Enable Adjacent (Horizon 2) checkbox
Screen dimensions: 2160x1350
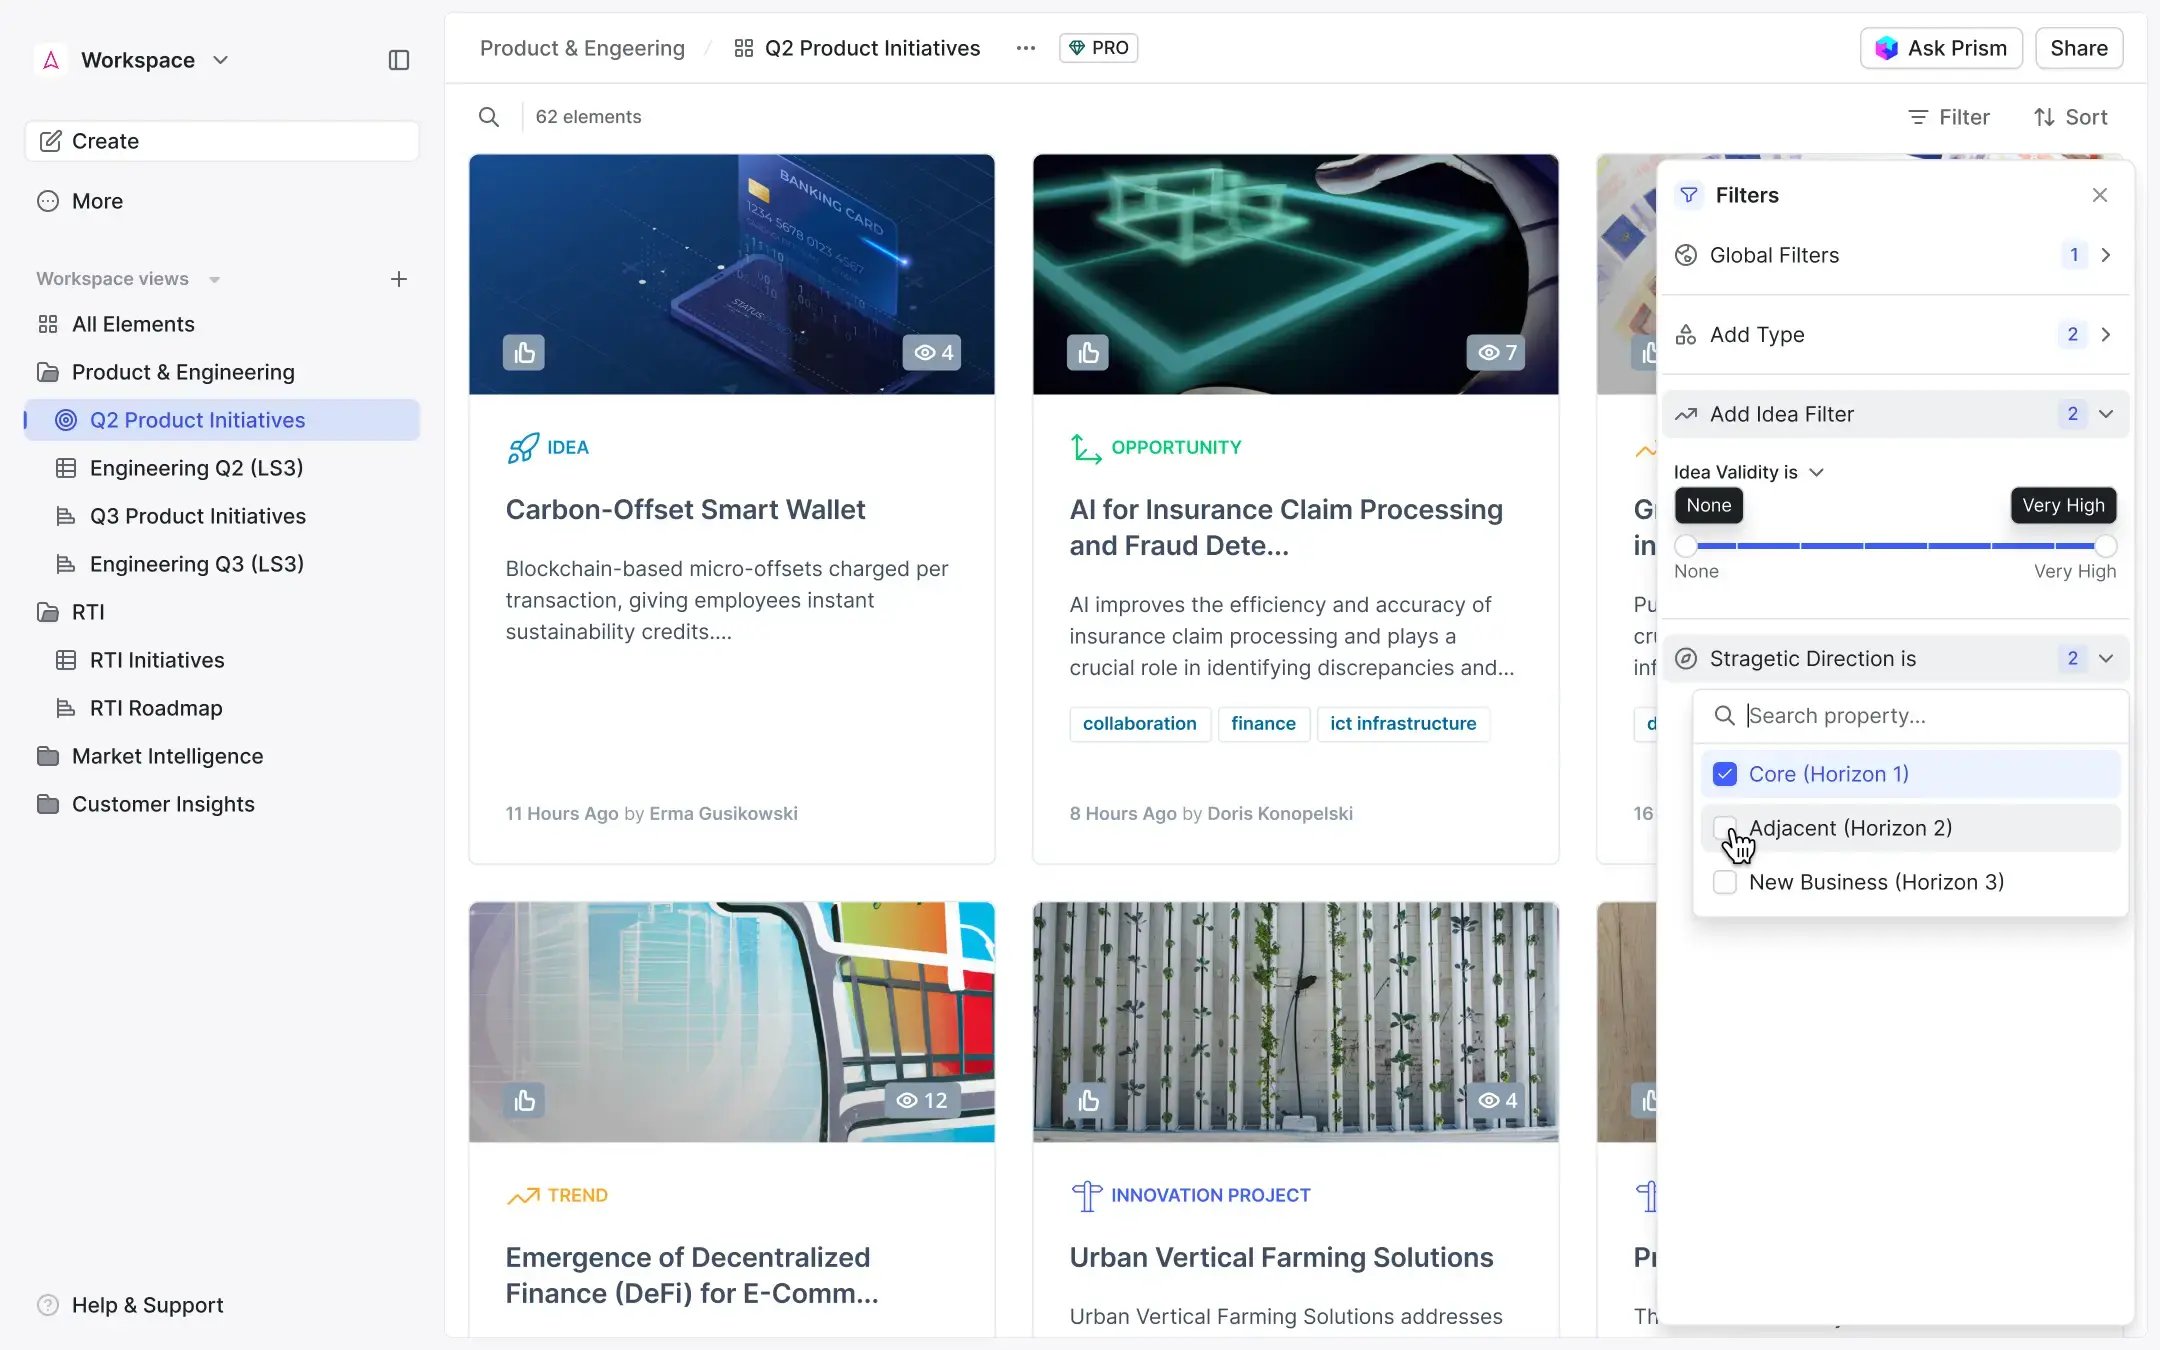pyautogui.click(x=1725, y=828)
